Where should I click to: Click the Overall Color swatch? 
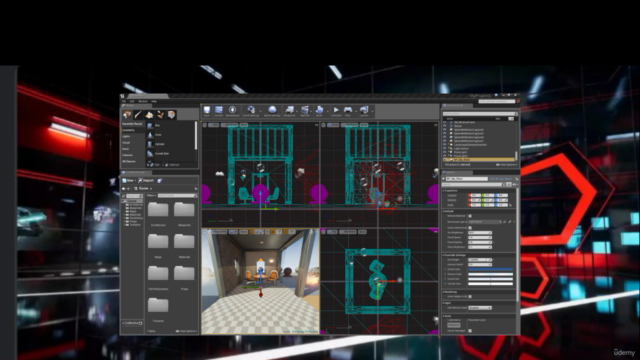(491, 284)
